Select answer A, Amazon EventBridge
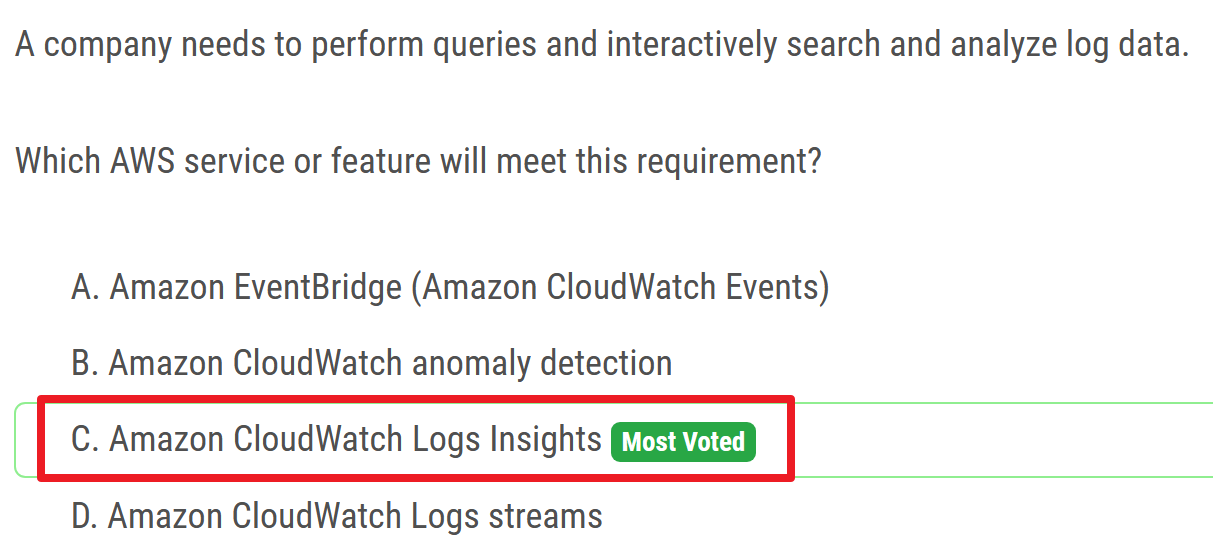Screen dimensions: 1213x554 pyautogui.click(x=450, y=288)
